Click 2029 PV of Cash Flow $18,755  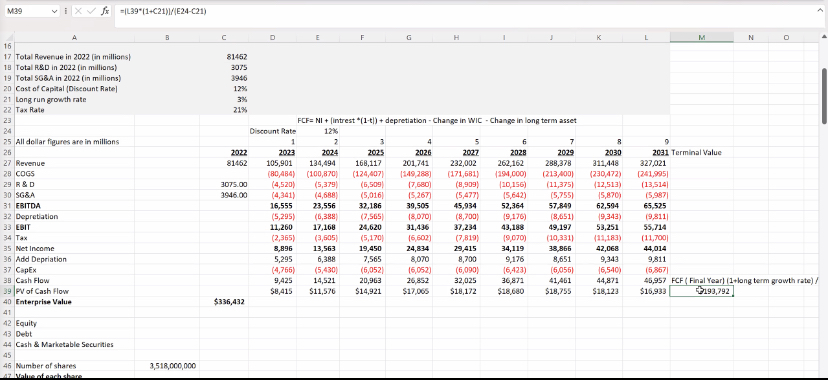coord(552,291)
